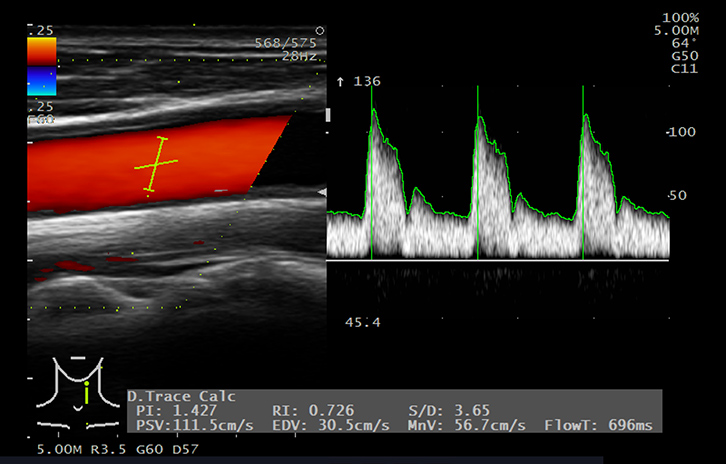The width and height of the screenshot is (726, 464).
Task: Select the third systolic peak marker line
Action: click(583, 170)
